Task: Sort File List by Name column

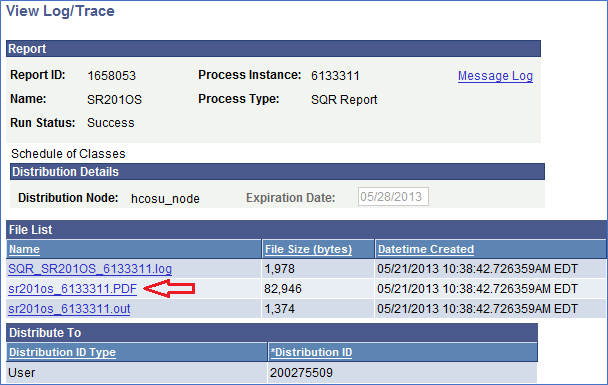Action: pyautogui.click(x=24, y=249)
